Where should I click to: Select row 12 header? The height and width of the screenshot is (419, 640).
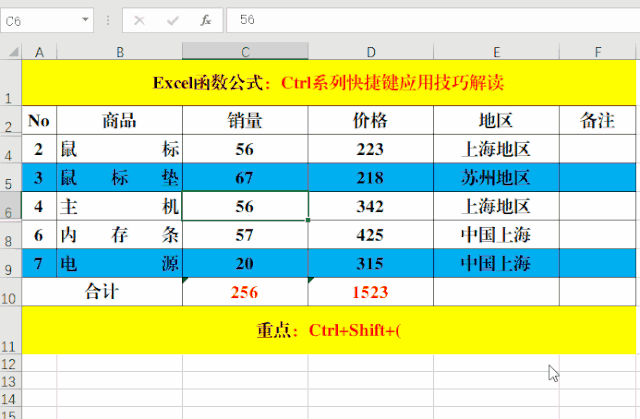(x=11, y=363)
